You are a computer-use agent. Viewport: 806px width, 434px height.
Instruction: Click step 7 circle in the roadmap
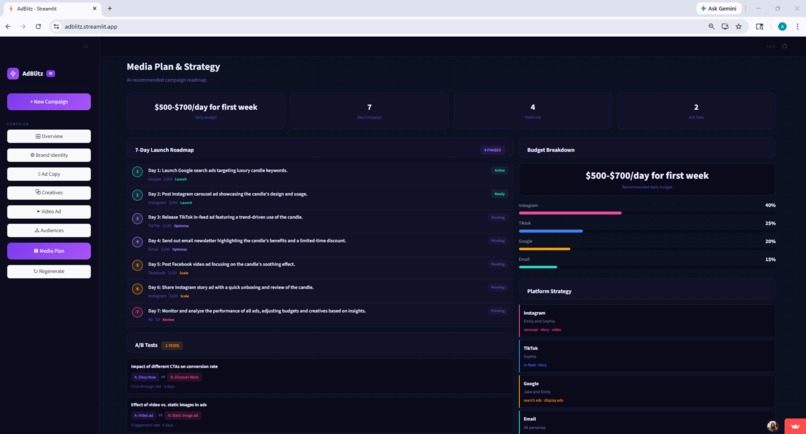point(137,312)
